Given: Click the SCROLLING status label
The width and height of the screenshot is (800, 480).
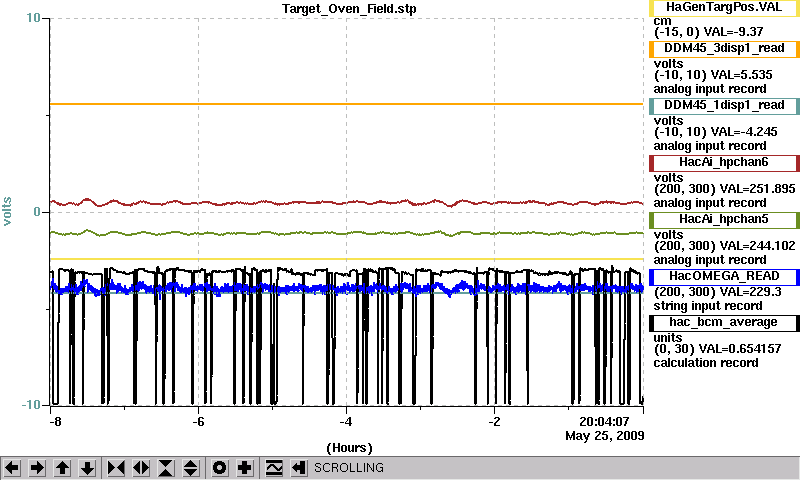Looking at the screenshot, I should click(348, 468).
